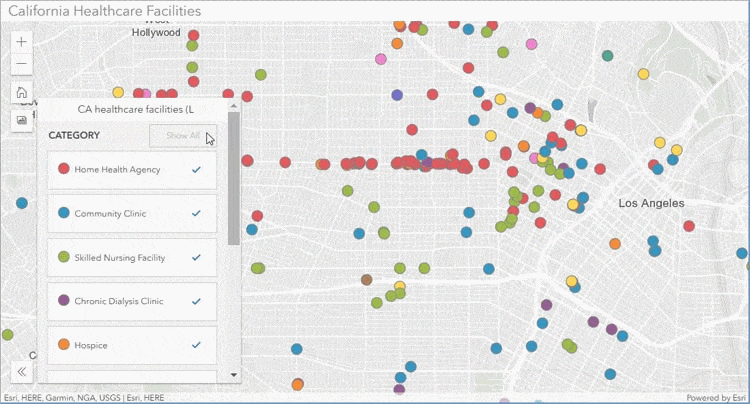Click the CATEGORY heading
This screenshot has height=404, width=750.
[x=74, y=135]
